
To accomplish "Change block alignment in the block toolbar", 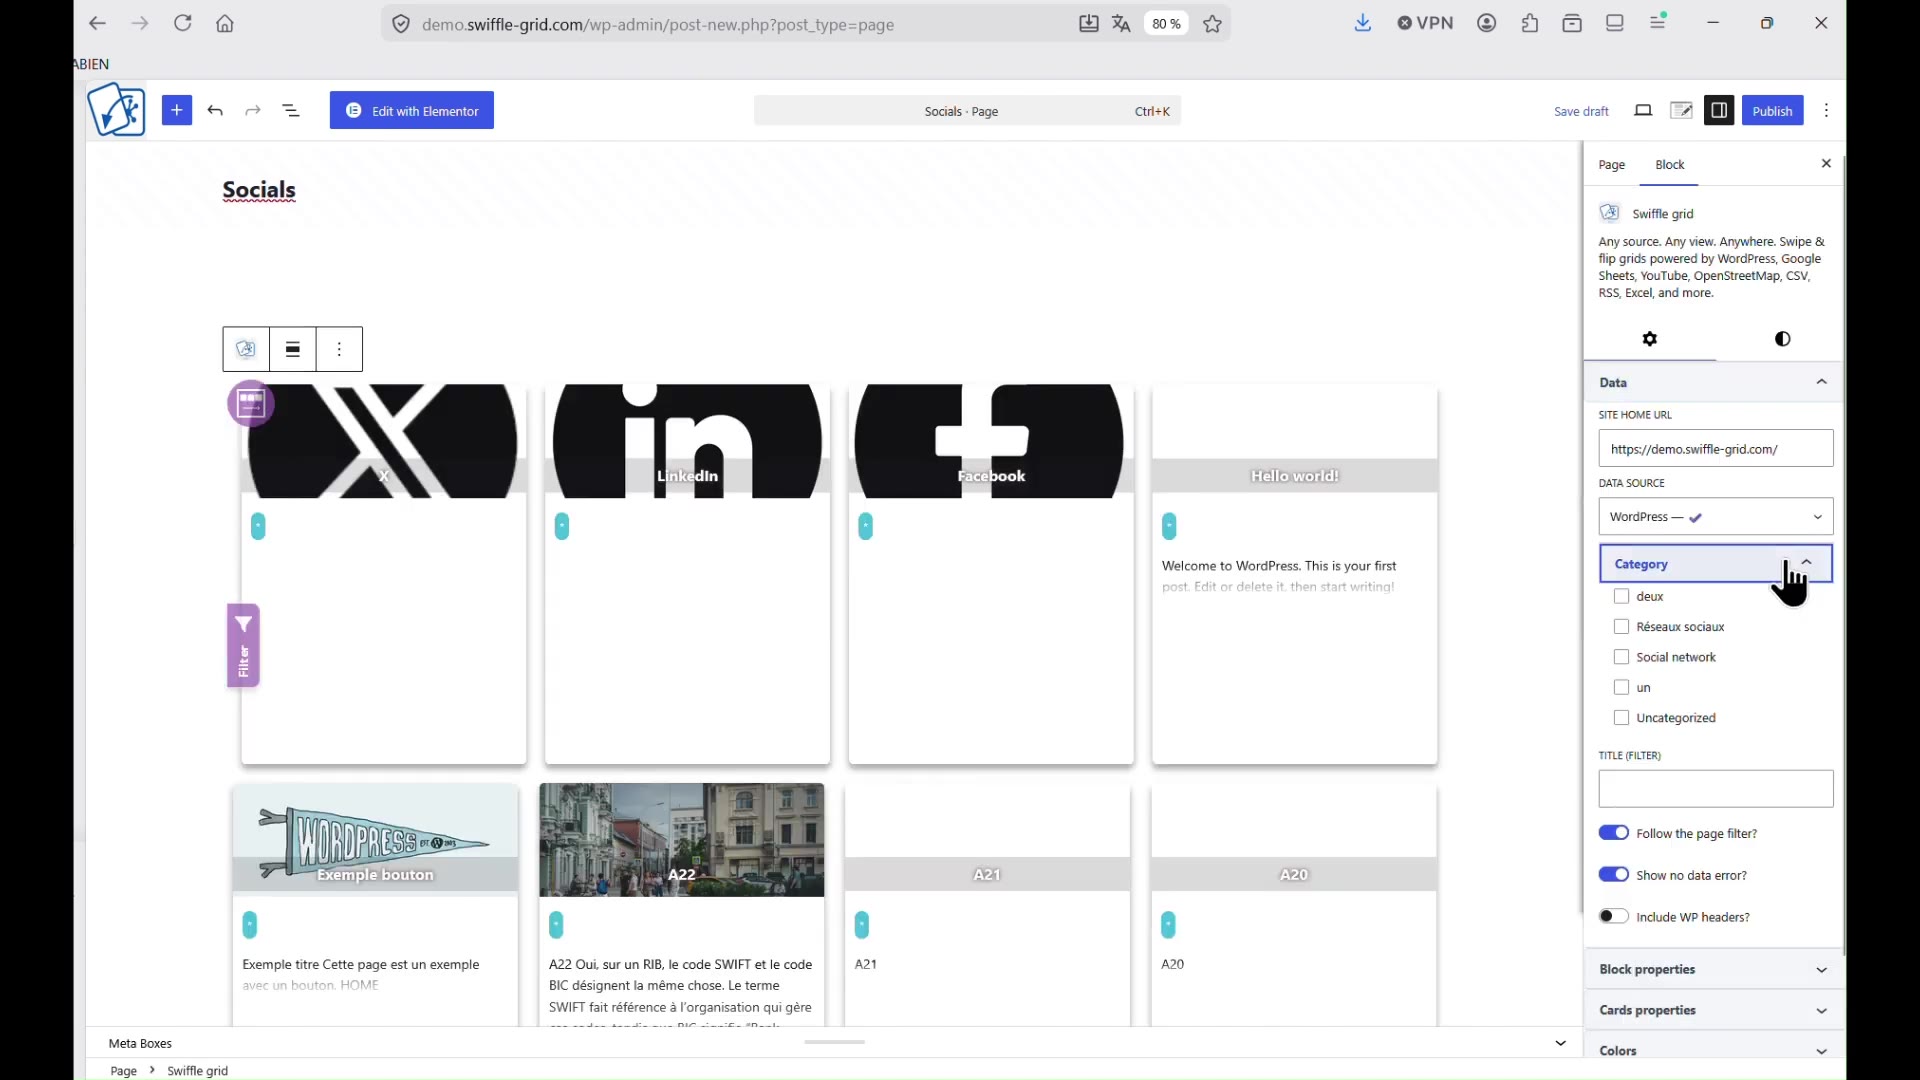I will click(293, 349).
